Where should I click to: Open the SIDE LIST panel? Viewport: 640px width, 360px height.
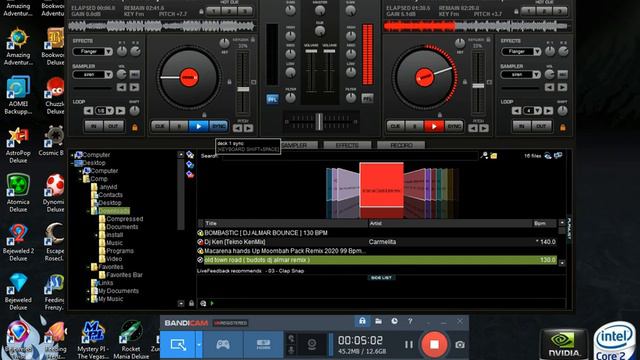click(x=381, y=278)
